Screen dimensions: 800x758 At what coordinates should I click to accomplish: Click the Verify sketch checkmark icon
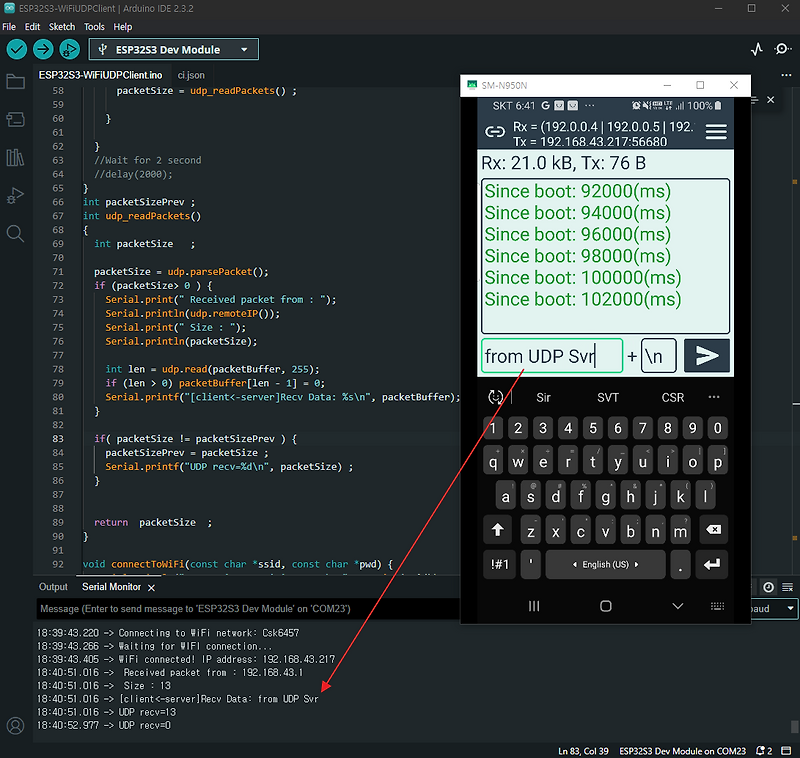coord(16,48)
